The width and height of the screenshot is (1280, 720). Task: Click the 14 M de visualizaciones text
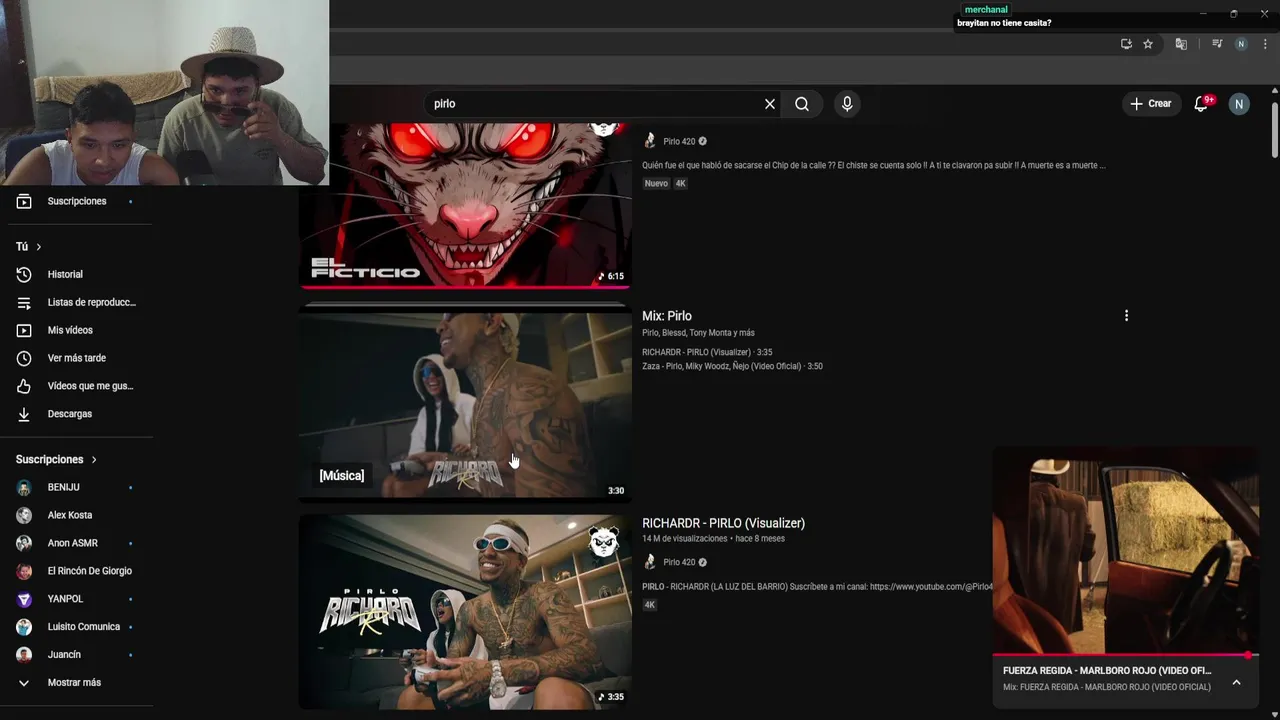(685, 539)
